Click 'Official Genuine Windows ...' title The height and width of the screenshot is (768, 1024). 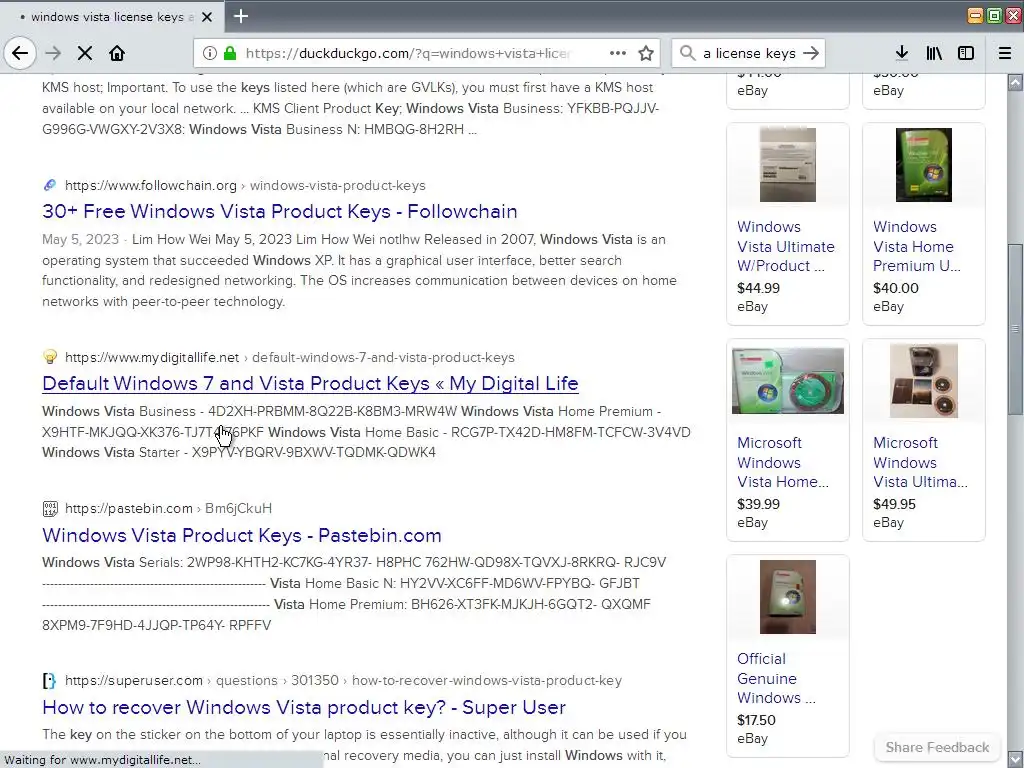point(776,679)
